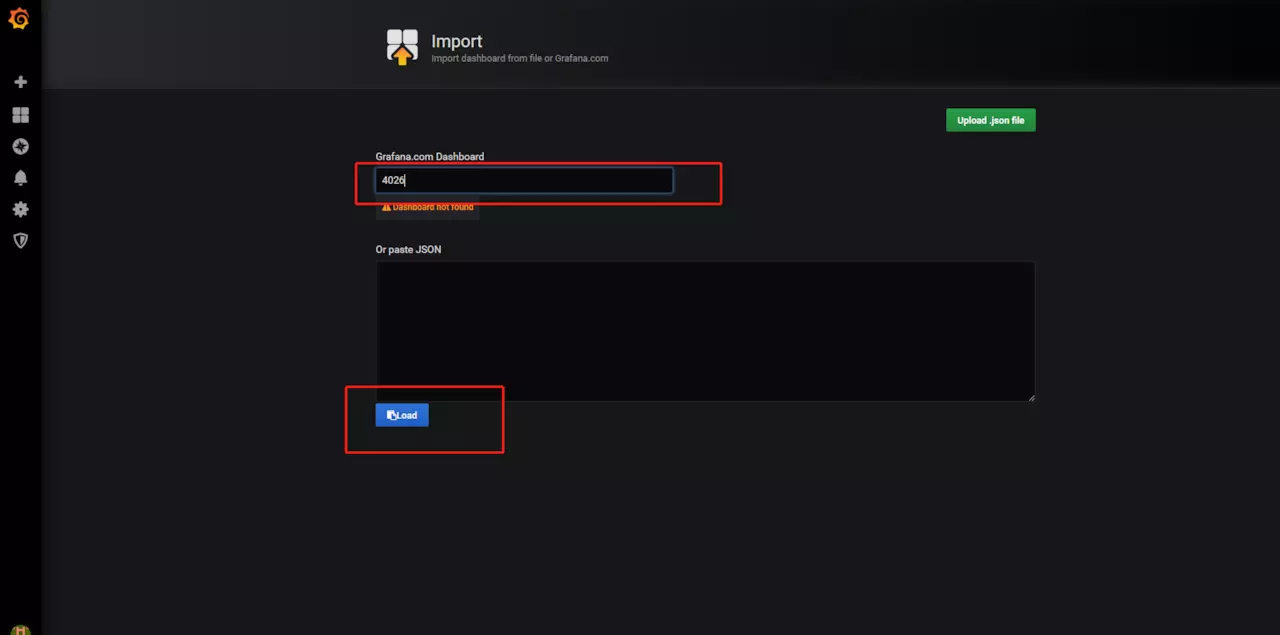Open the Grafana home logo

(x=19, y=18)
